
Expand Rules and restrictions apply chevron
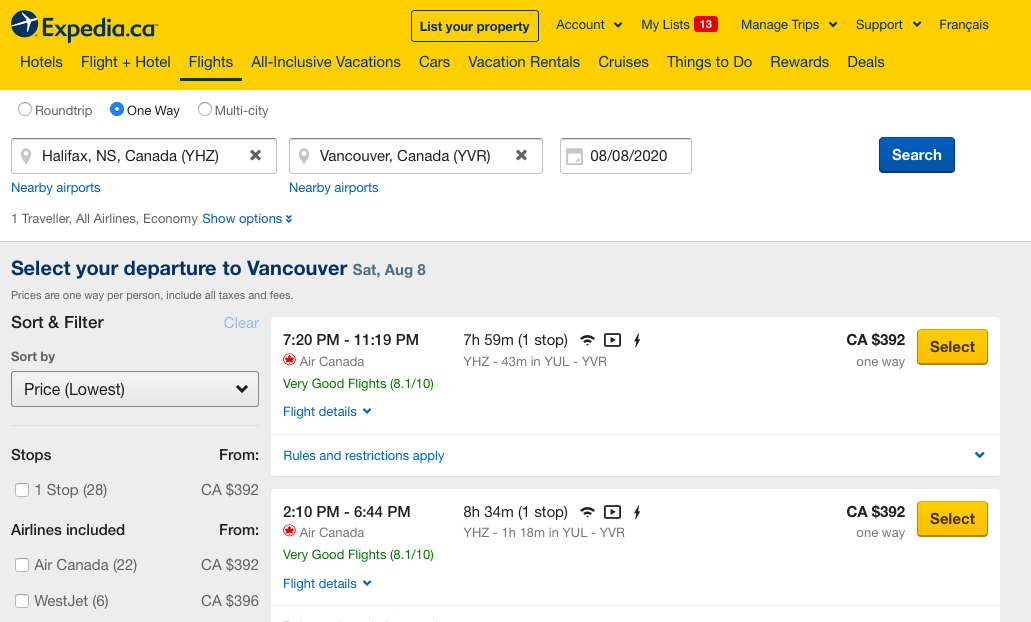[980, 455]
